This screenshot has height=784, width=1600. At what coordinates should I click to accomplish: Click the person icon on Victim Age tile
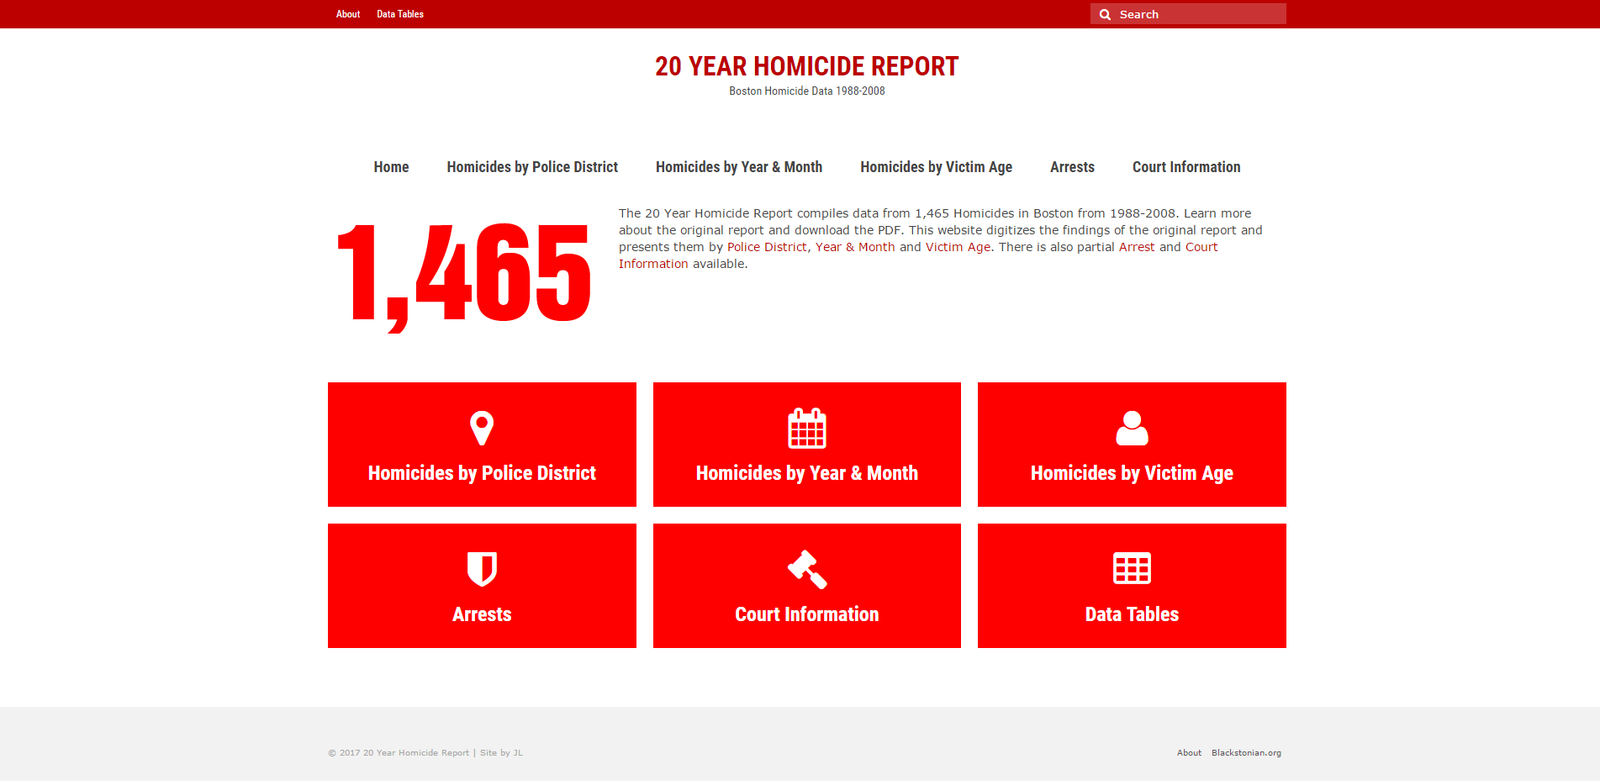[1131, 428]
